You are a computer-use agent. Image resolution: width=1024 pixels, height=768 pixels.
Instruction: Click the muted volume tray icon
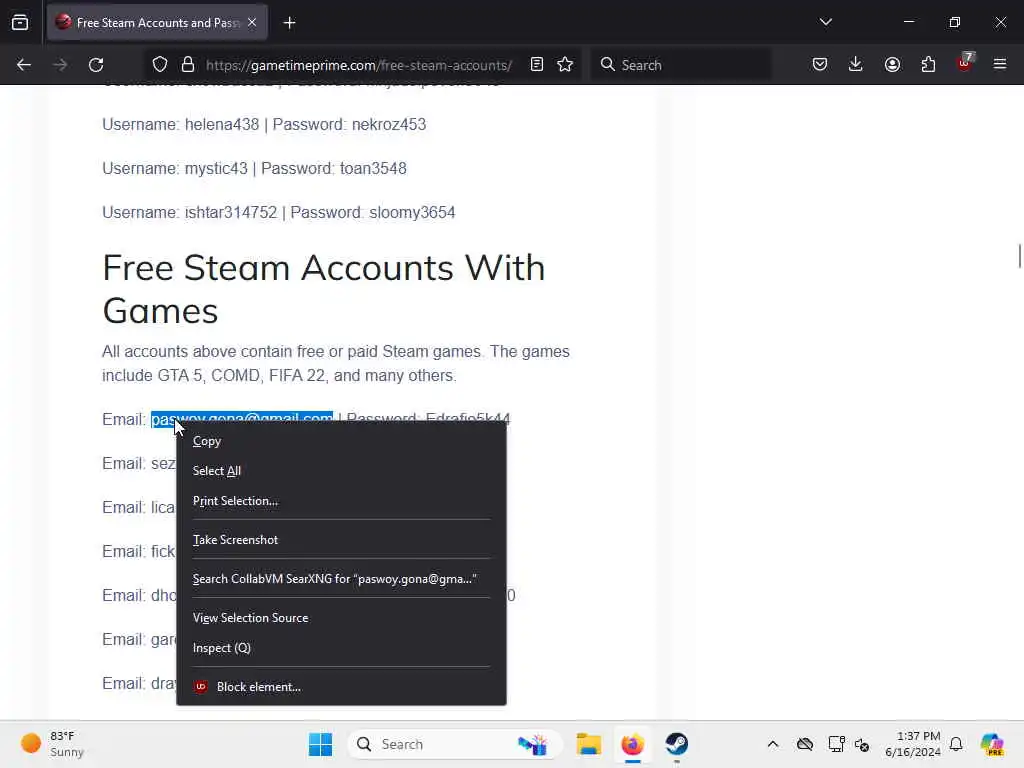pos(862,744)
